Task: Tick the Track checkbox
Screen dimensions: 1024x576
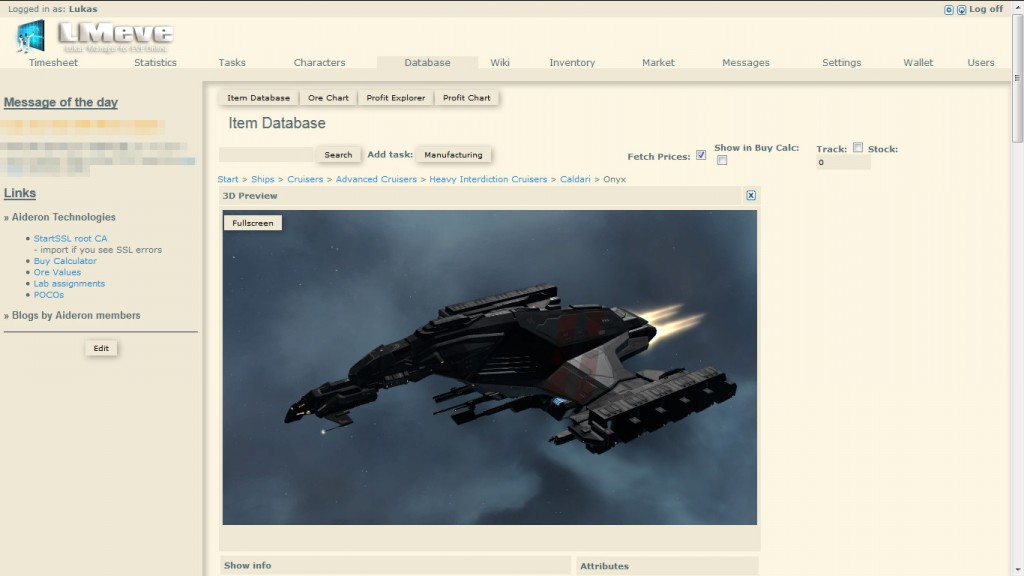Action: [857, 148]
